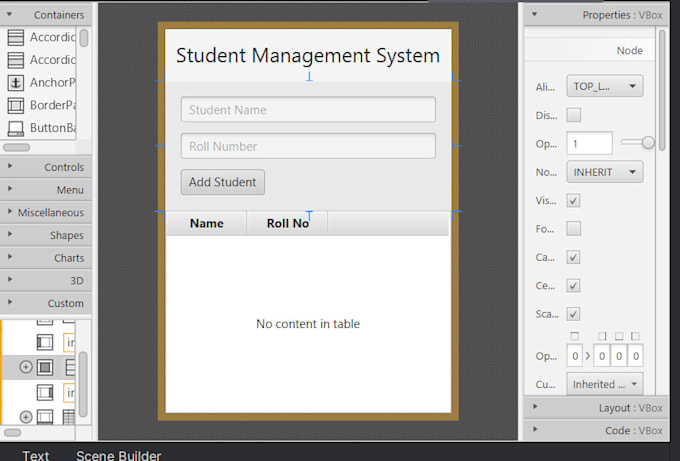Click the last inset field after the chevron
This screenshot has height=461, width=680.
(x=636, y=356)
